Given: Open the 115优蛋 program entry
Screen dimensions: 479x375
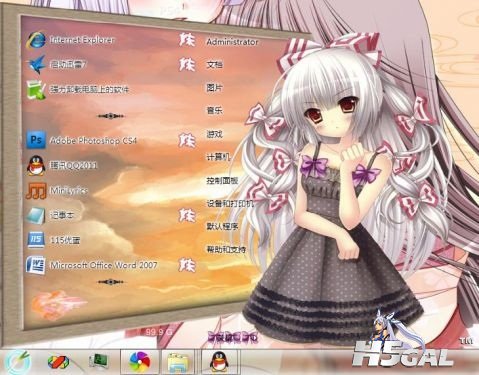Looking at the screenshot, I should pyautogui.click(x=53, y=240).
